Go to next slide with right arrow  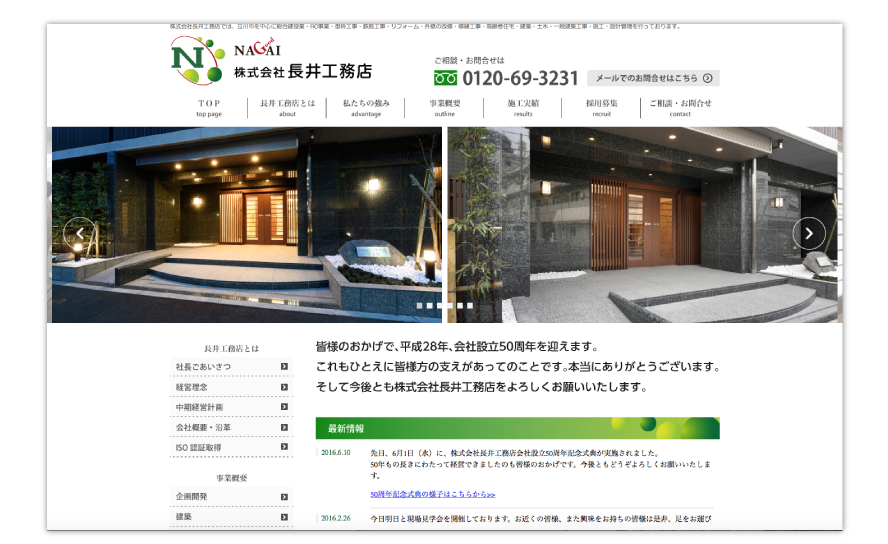(809, 233)
